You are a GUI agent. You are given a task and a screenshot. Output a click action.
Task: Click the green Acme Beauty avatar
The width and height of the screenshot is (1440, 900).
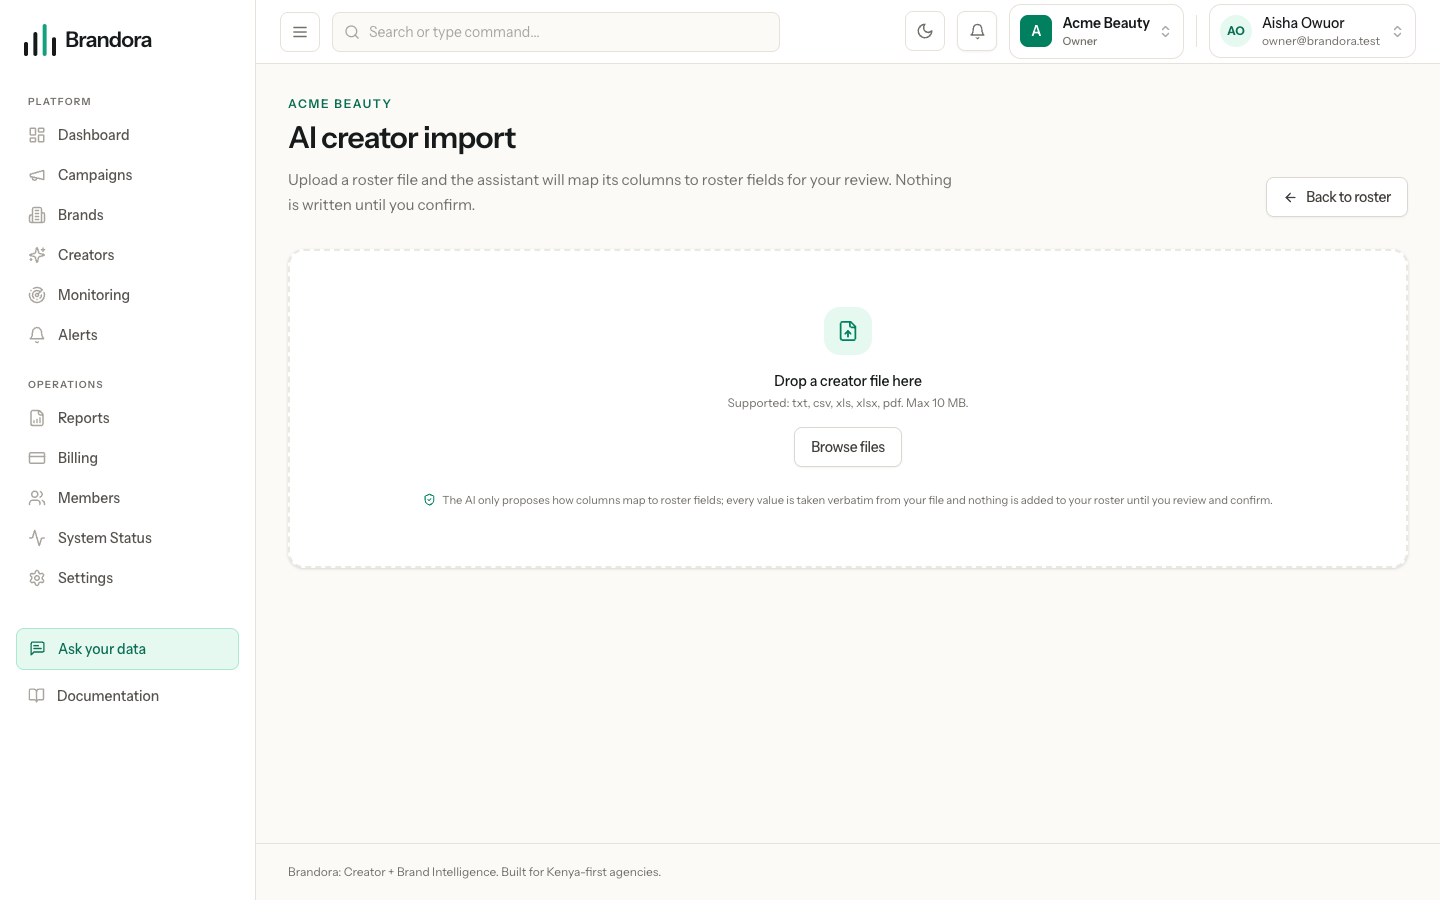[x=1036, y=31]
